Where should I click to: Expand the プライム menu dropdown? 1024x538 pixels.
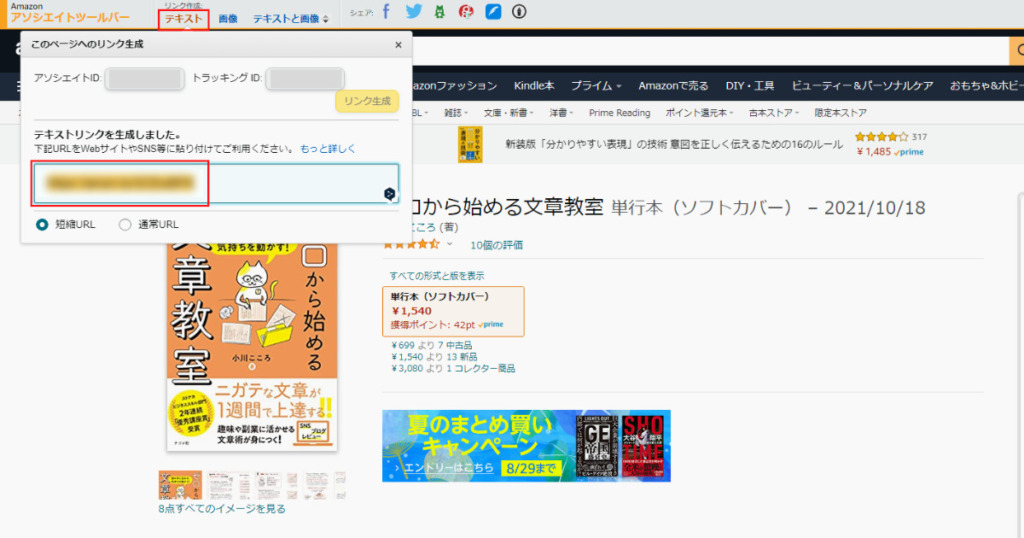596,86
